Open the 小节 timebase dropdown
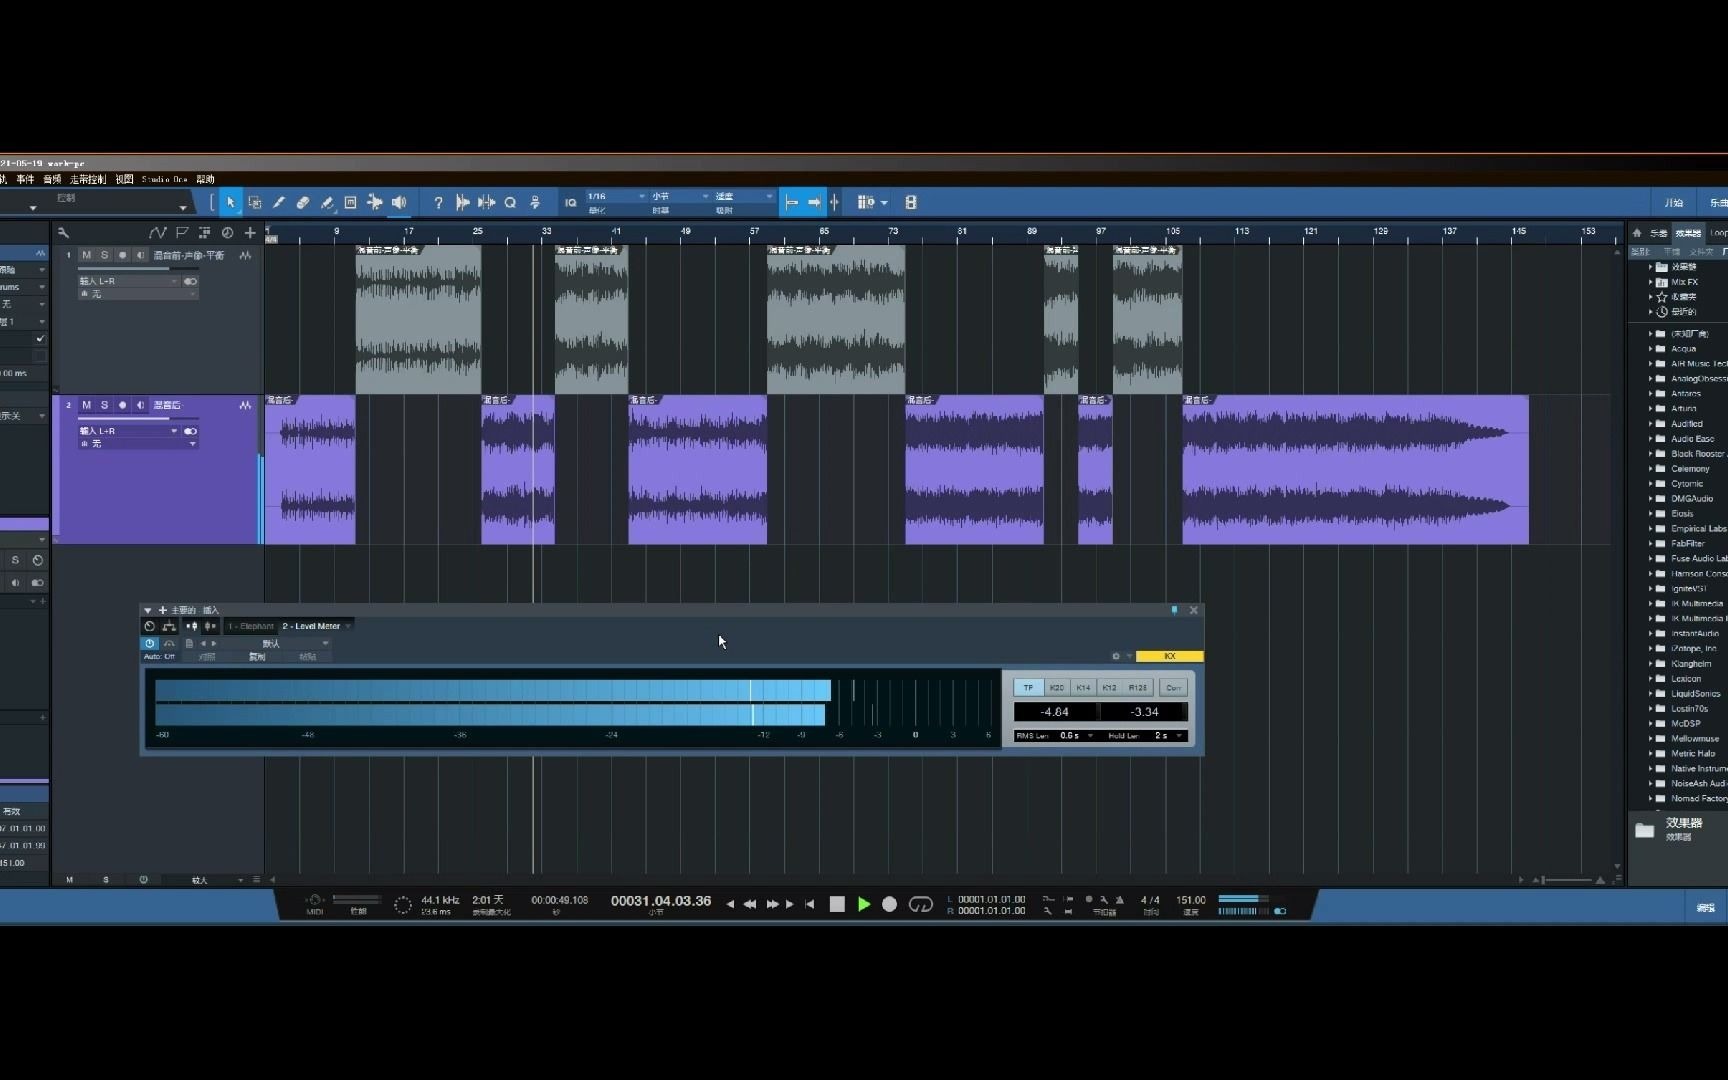 (x=680, y=197)
